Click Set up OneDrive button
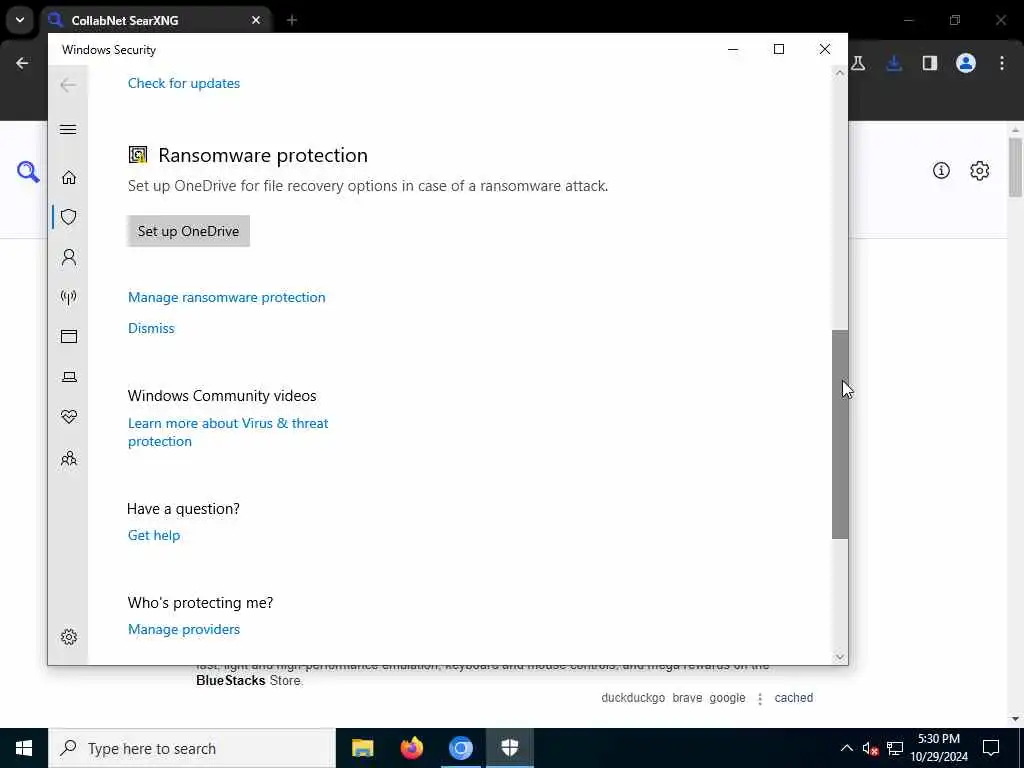The height and width of the screenshot is (768, 1024). pos(188,231)
